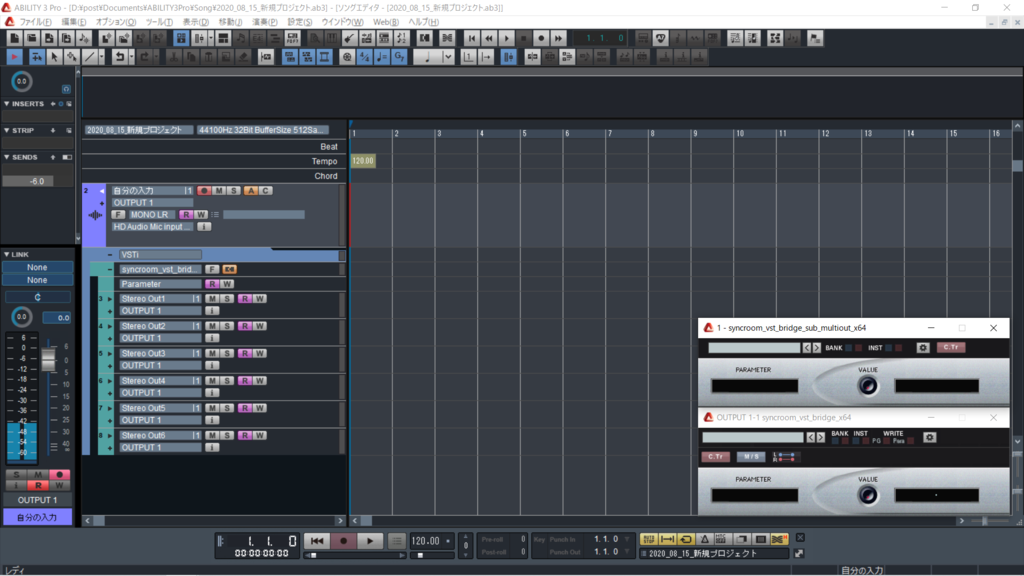This screenshot has height=576, width=1024.
Task: Collapse the LINK section
Action: click(x=7, y=255)
